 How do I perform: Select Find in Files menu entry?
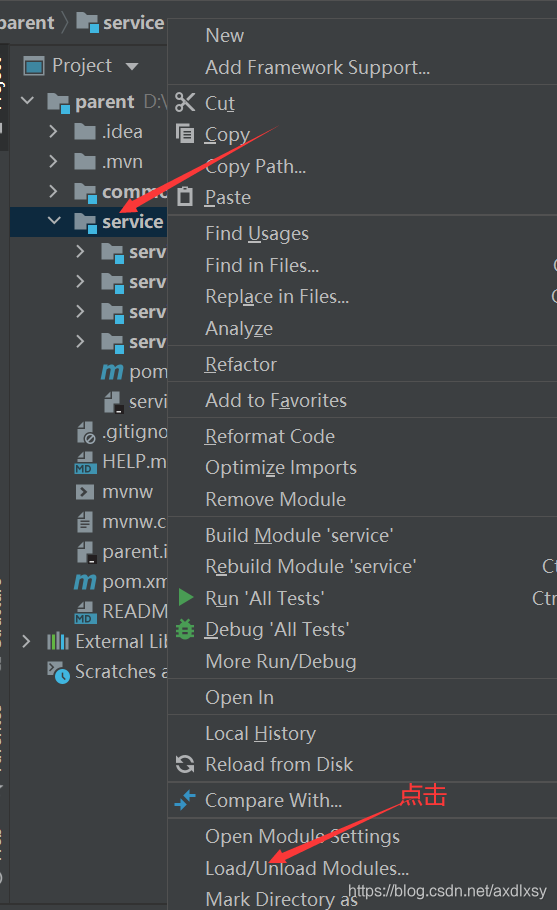click(x=262, y=265)
